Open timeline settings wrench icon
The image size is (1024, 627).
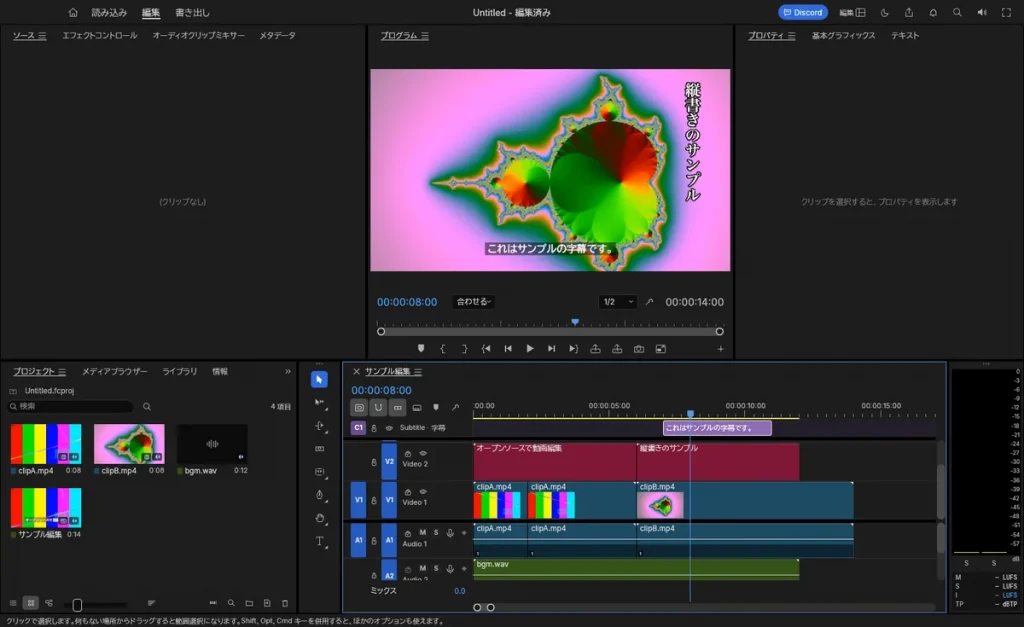coord(455,408)
